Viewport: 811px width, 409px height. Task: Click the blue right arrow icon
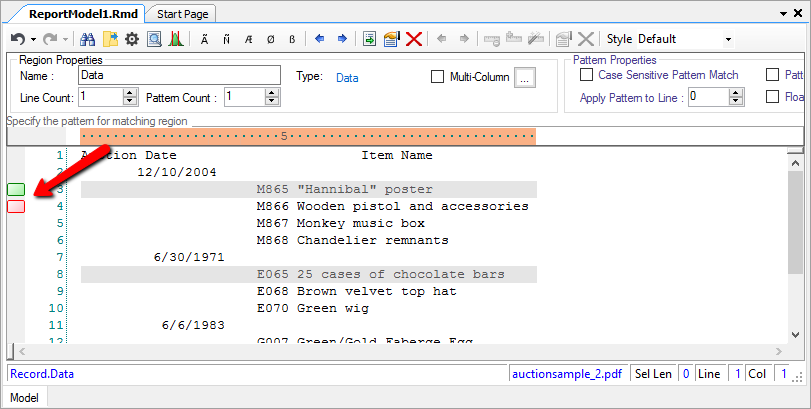(342, 39)
